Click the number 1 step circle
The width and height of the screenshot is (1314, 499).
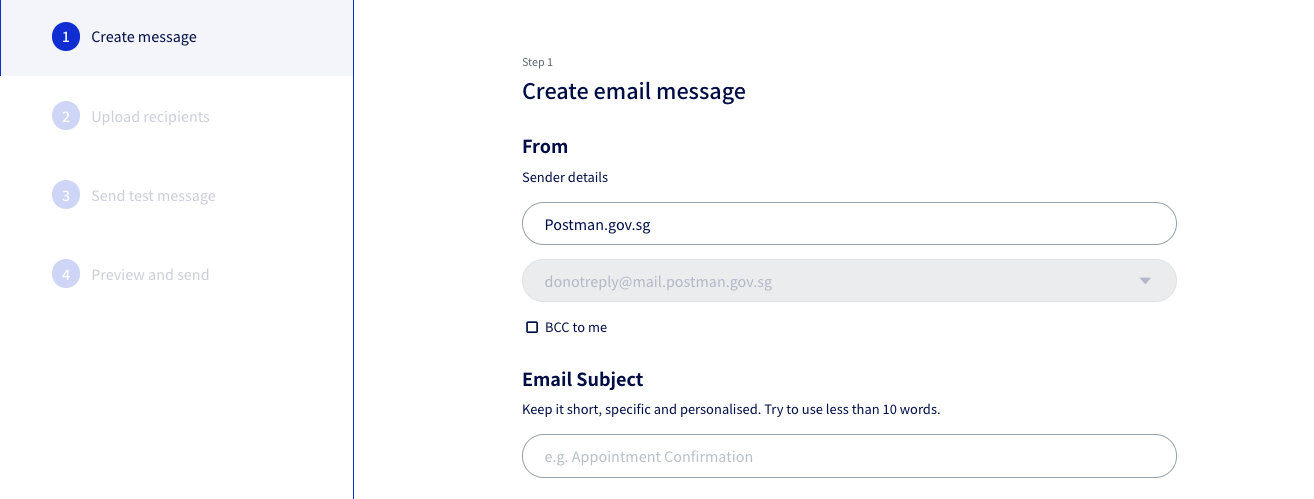65,37
